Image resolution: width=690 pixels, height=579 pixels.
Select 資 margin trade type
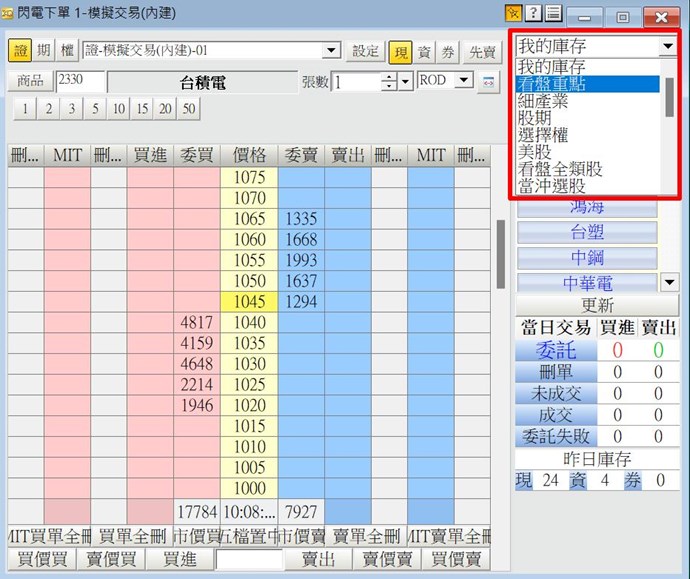click(424, 52)
